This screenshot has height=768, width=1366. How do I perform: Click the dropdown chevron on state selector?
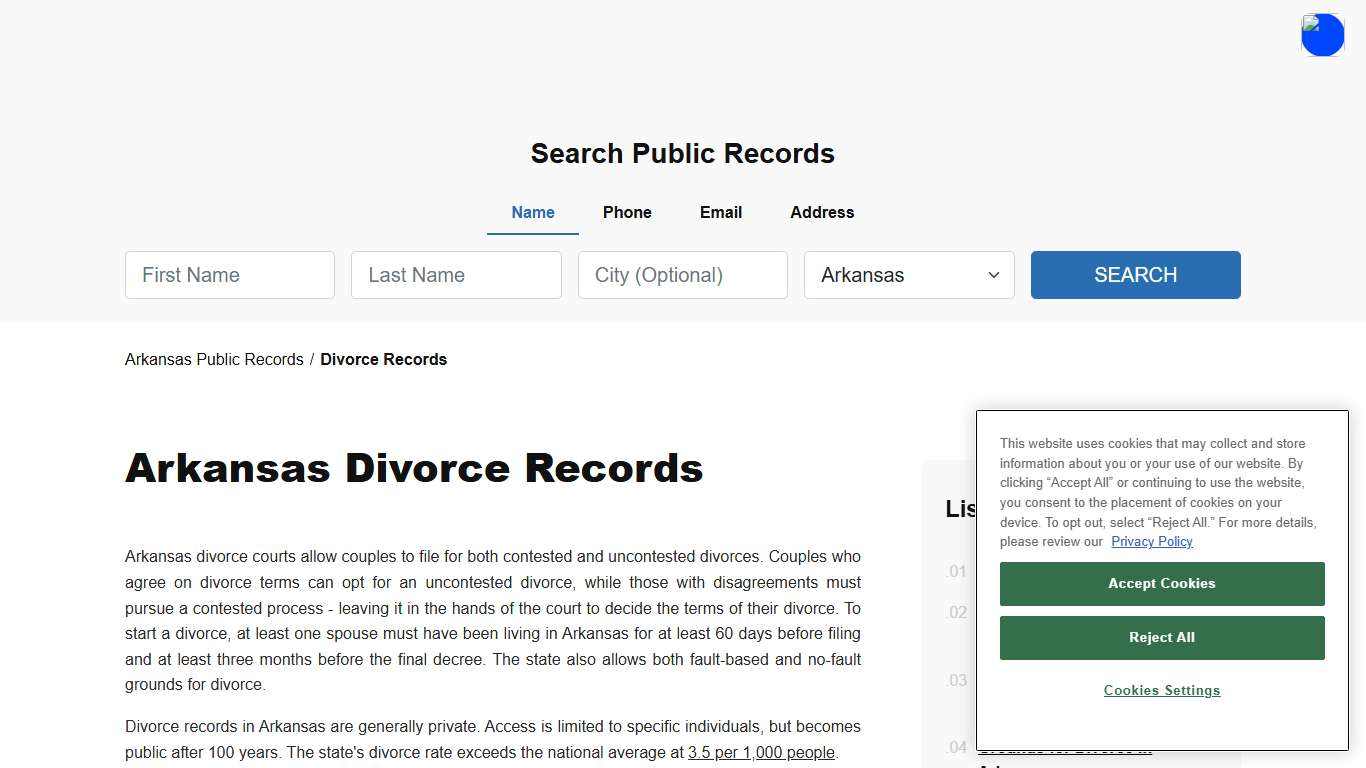tap(993, 275)
